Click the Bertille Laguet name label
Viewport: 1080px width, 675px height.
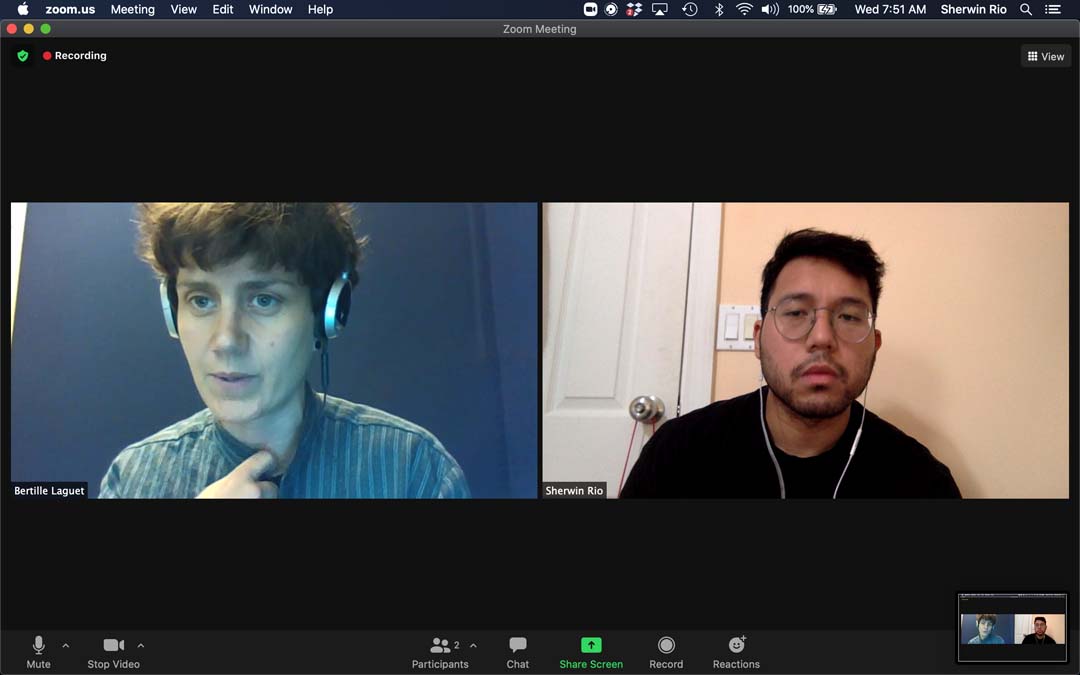49,490
